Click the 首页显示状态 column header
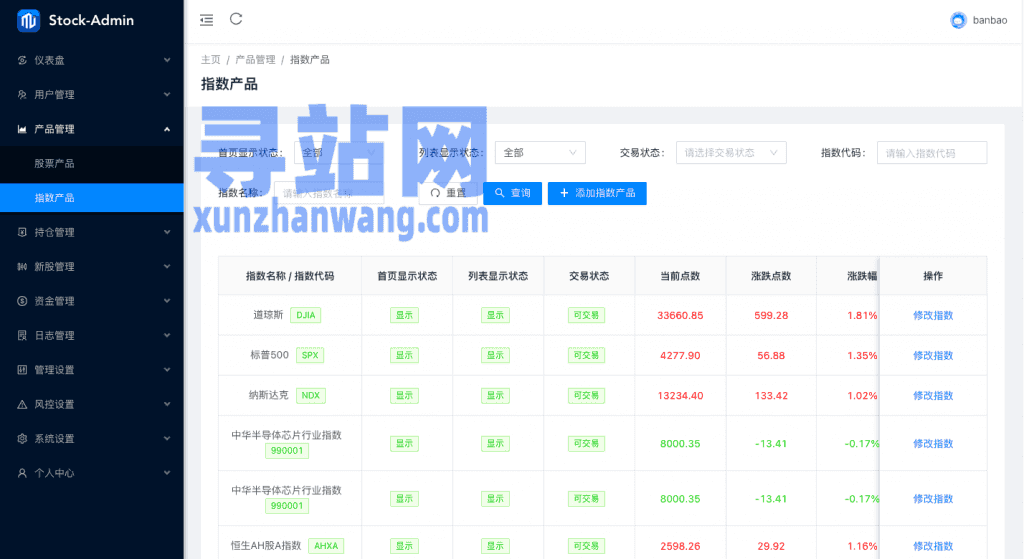1024x559 pixels. pos(407,276)
